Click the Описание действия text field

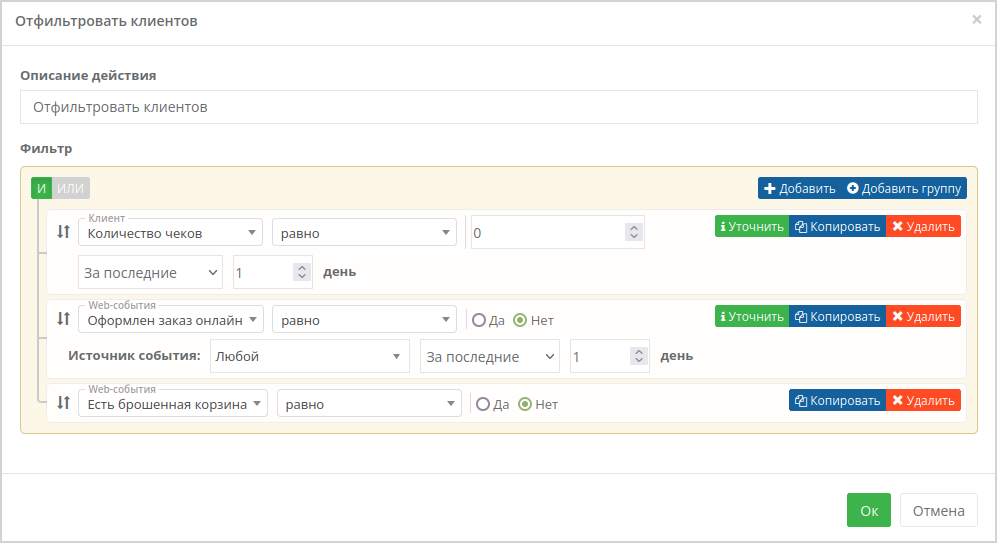point(498,107)
